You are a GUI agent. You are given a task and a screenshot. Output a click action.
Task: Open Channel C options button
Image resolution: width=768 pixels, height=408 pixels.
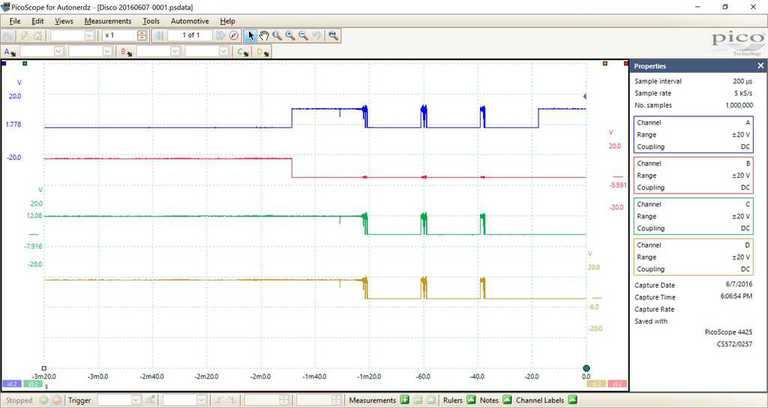(x=243, y=51)
